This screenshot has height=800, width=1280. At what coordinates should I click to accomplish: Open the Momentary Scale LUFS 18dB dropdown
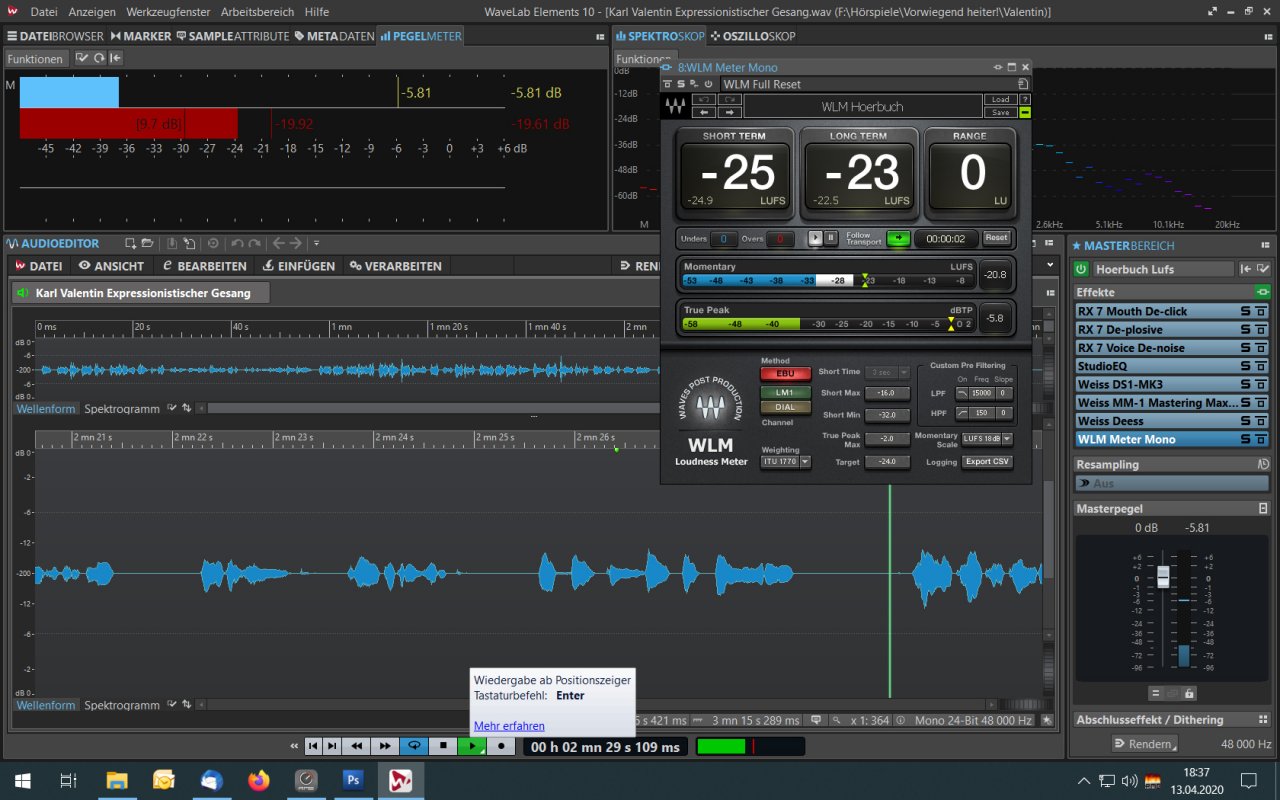point(987,438)
